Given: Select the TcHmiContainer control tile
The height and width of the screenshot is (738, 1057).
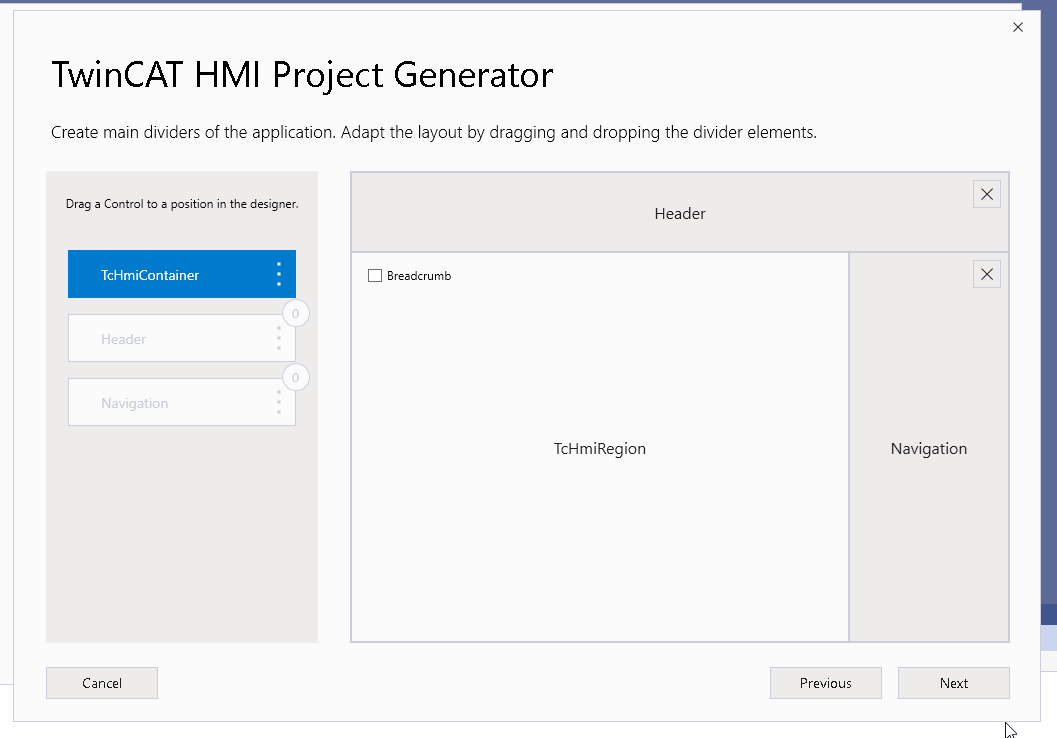Looking at the screenshot, I should pos(181,274).
